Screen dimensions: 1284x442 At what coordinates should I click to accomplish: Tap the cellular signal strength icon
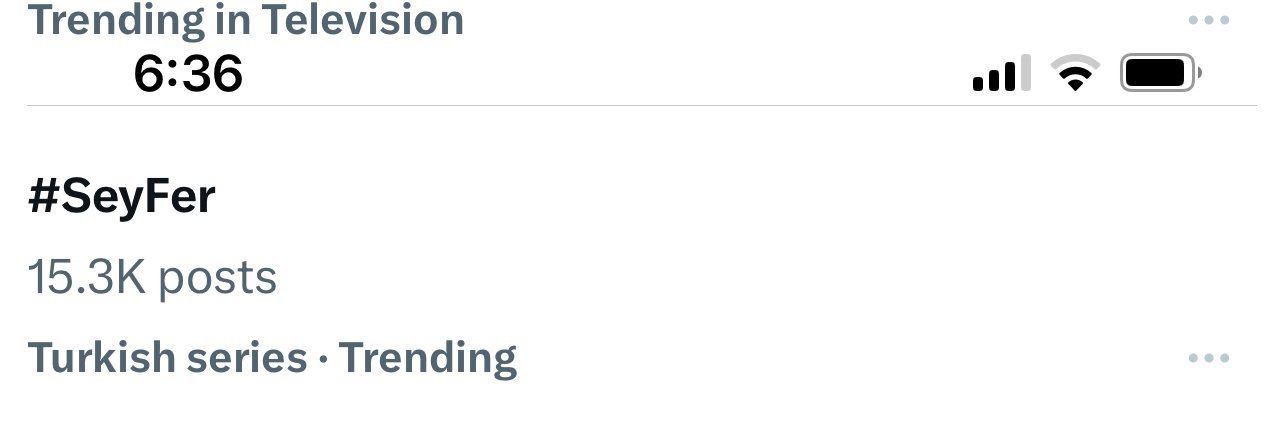(x=1001, y=76)
